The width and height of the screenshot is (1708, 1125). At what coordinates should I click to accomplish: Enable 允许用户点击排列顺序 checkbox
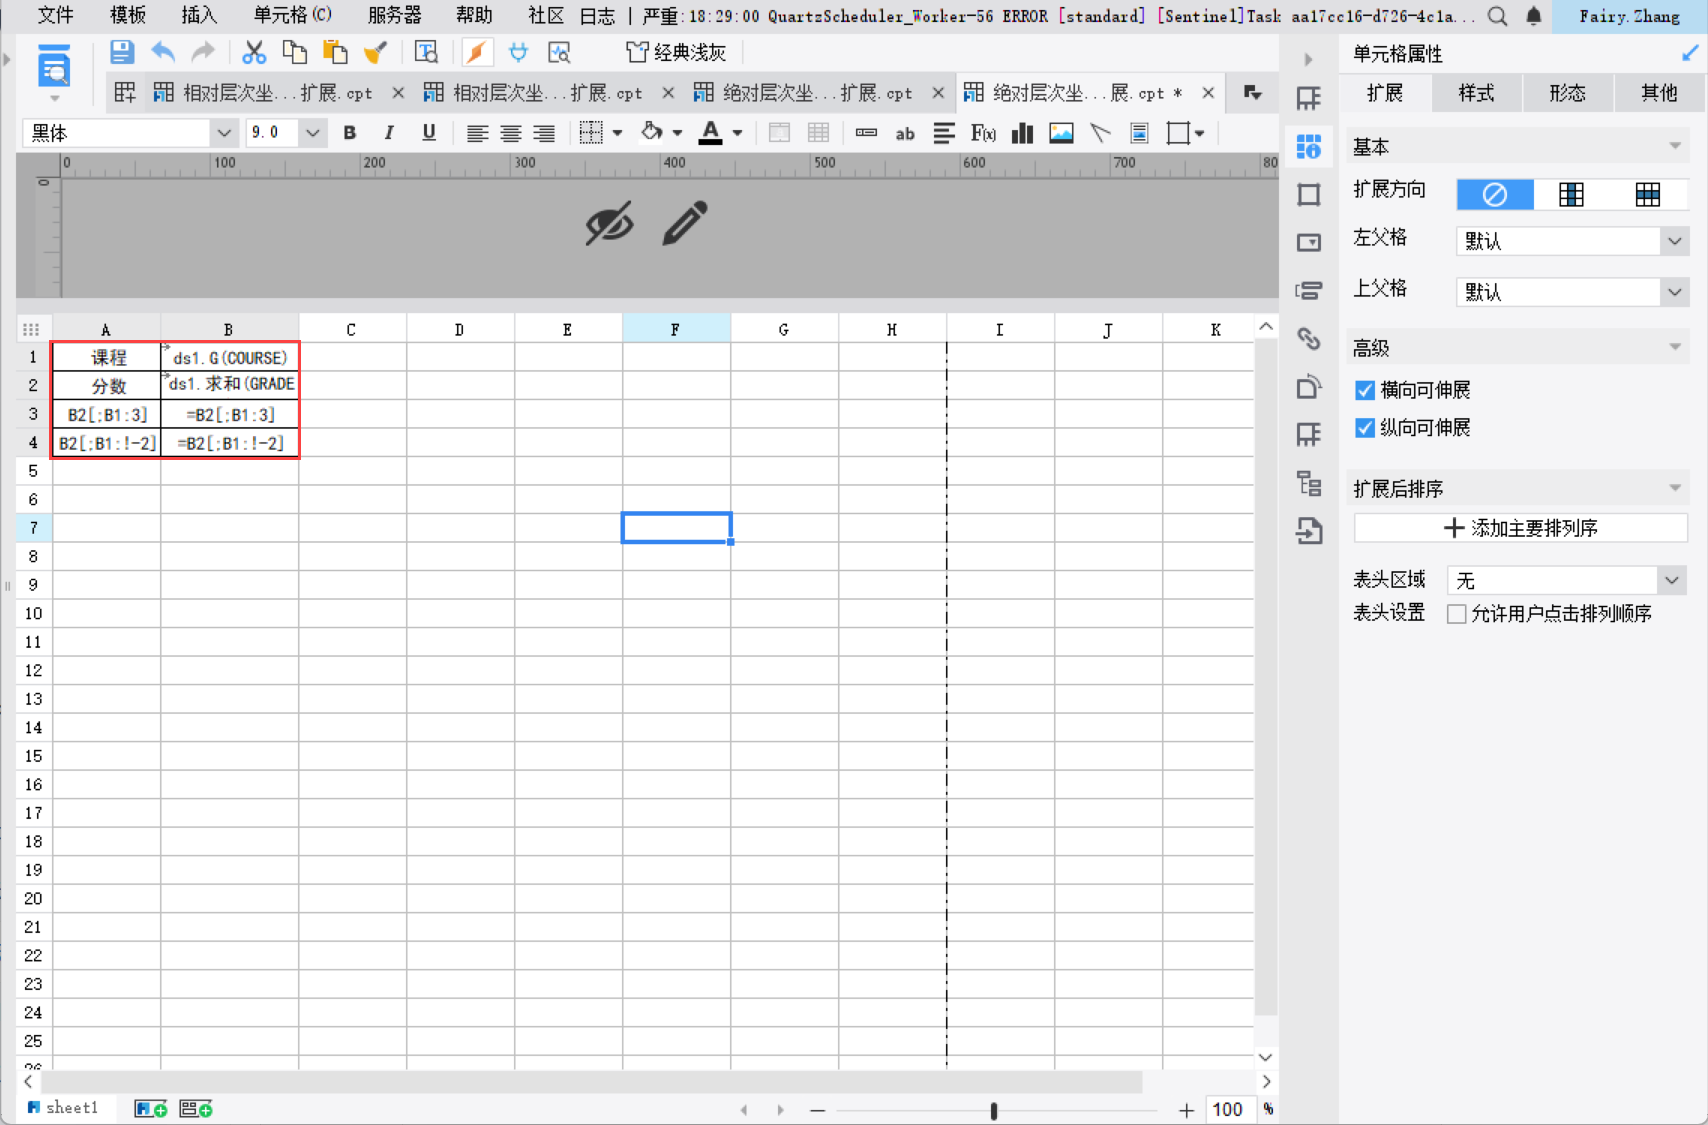point(1457,614)
